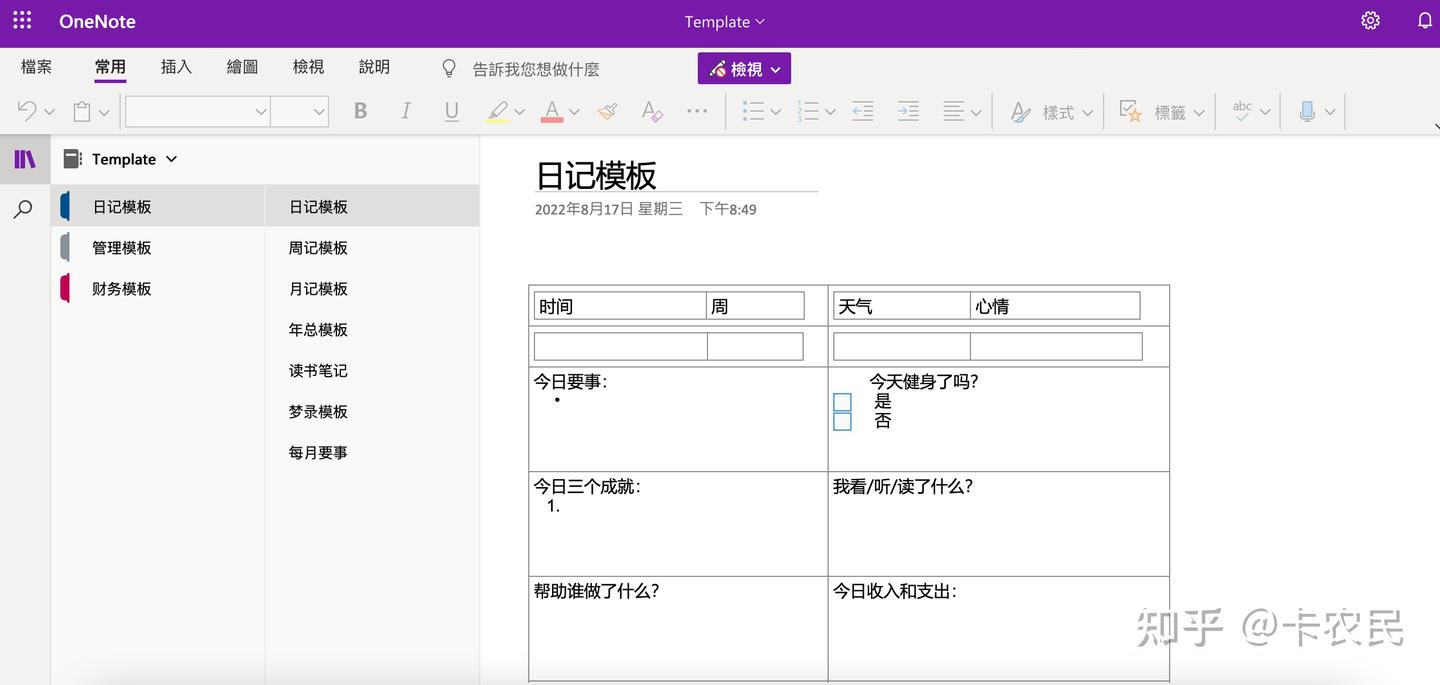The height and width of the screenshot is (685, 1440).
Task: Switch to the 檢視 ribbon tab
Action: click(x=308, y=67)
